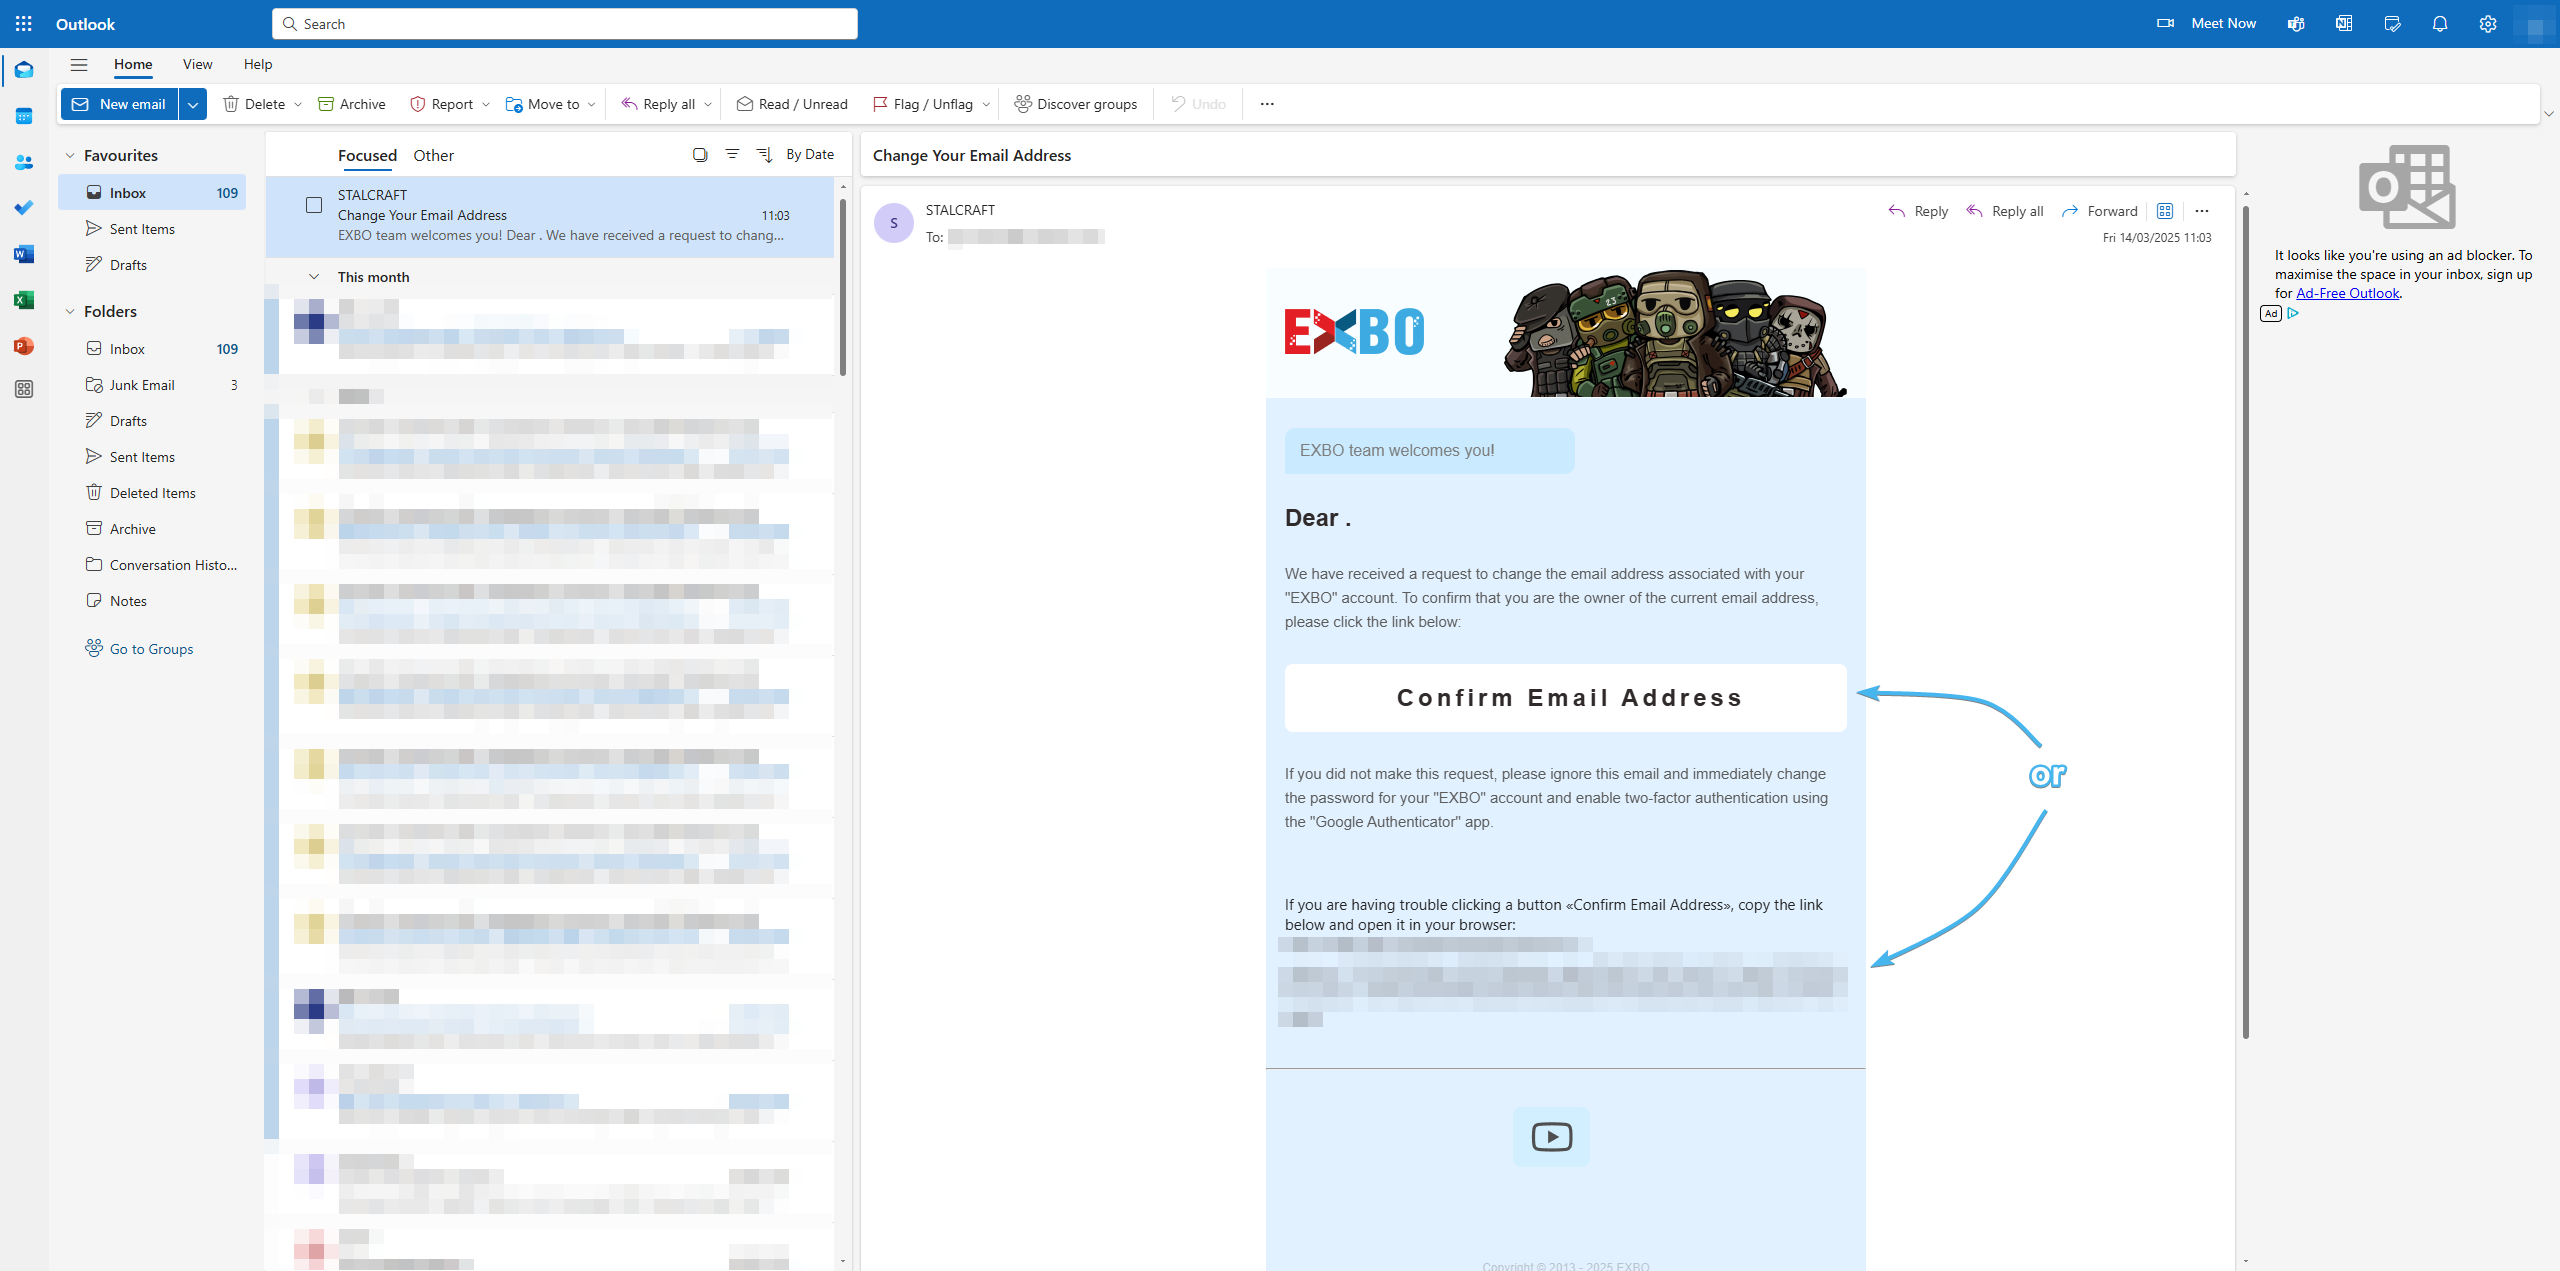Click in the Search box
Viewport: 2560px width, 1271px height.
pos(565,24)
